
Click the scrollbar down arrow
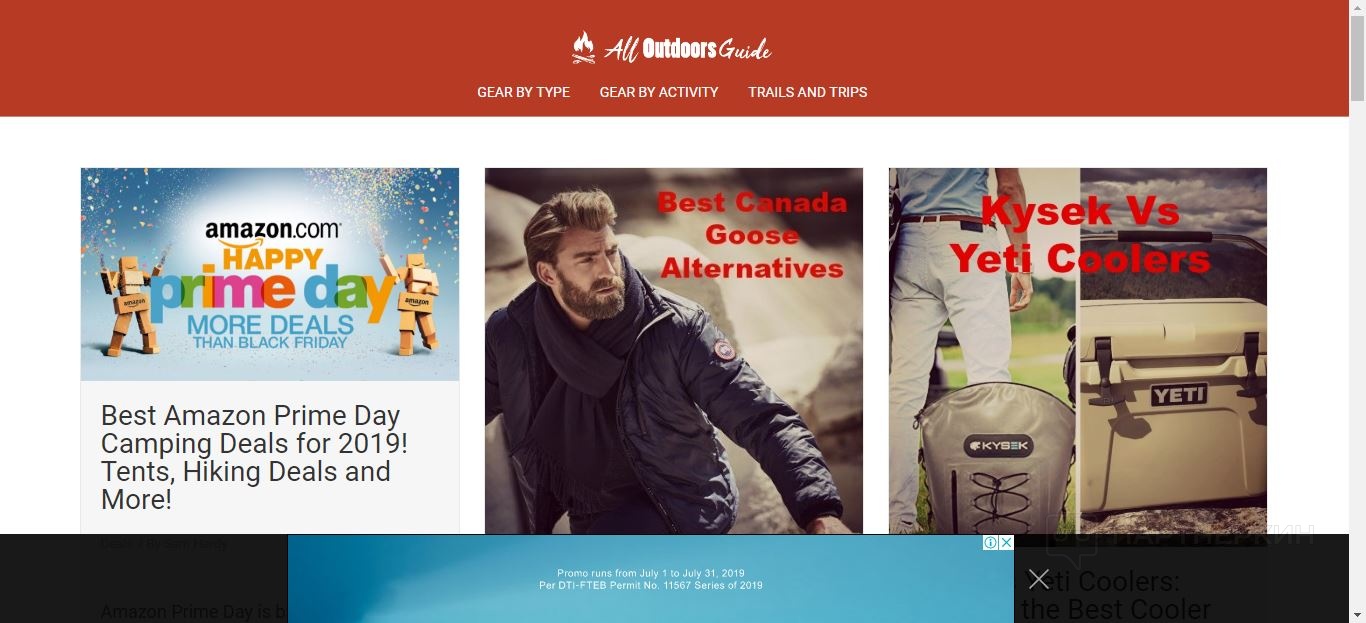point(1357,615)
